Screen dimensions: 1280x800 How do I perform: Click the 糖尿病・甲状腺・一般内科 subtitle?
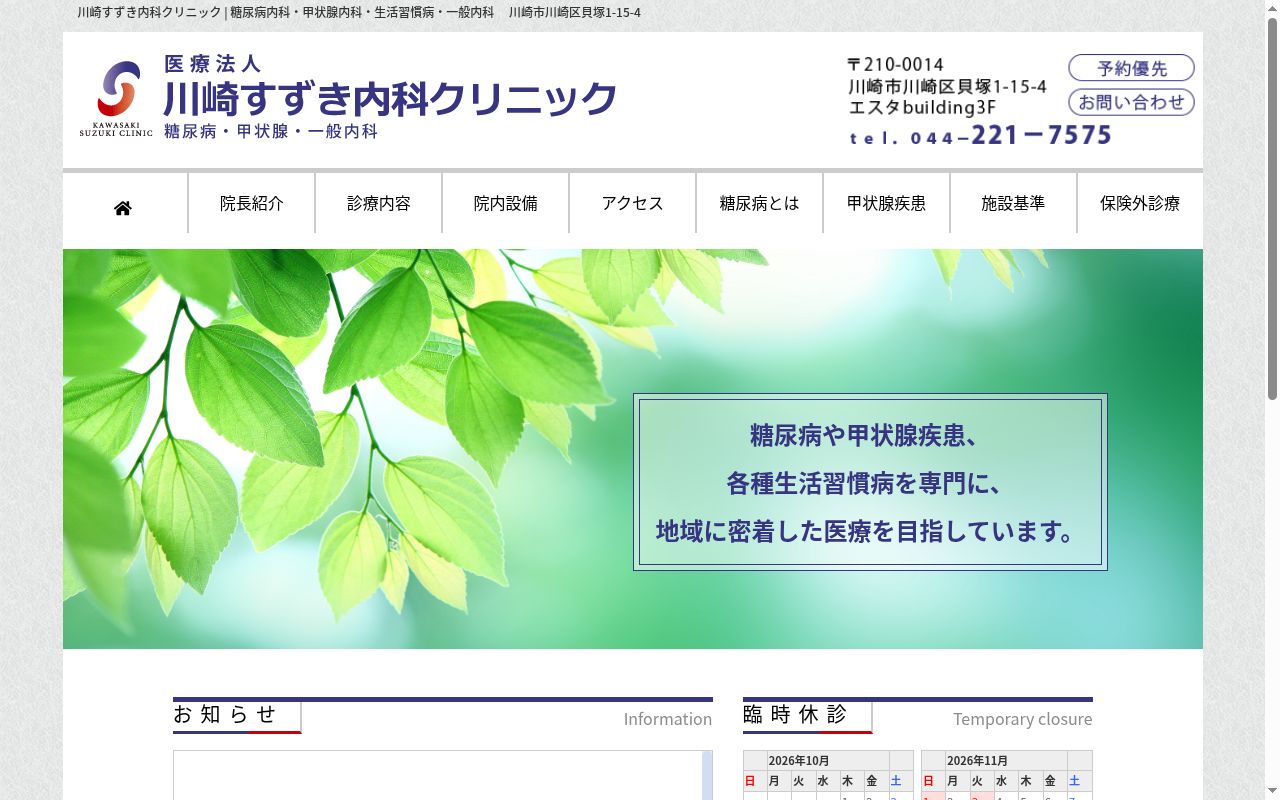pos(271,131)
